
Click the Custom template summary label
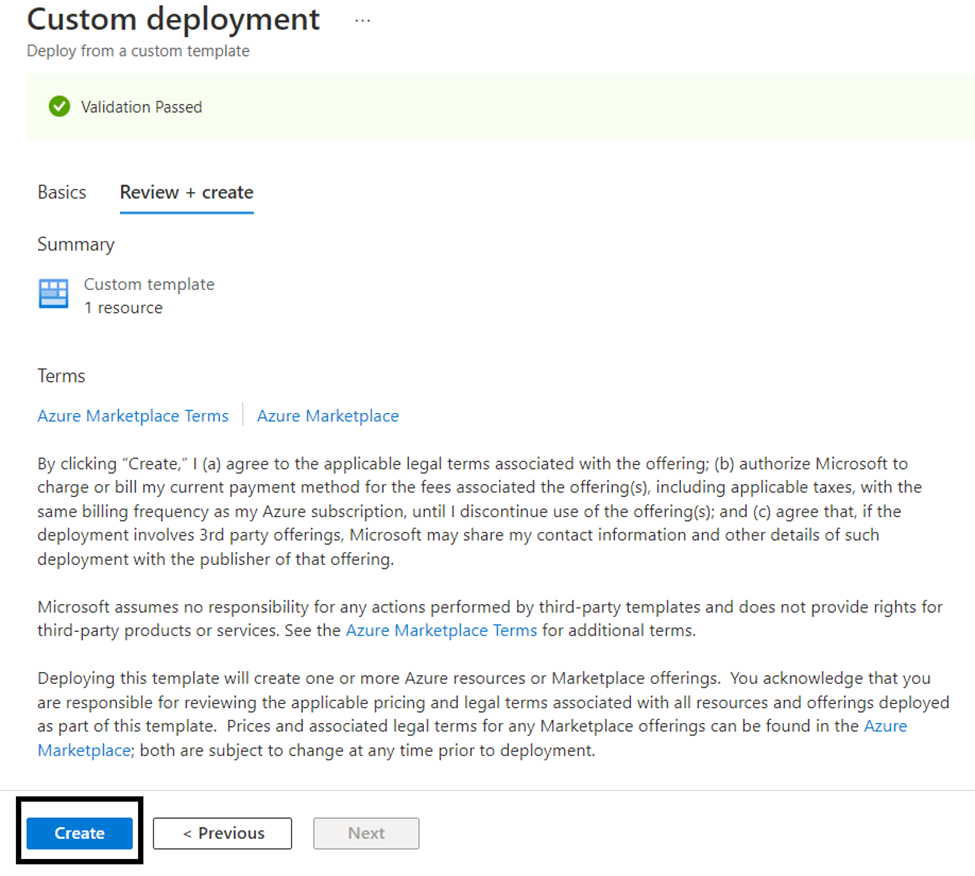point(149,284)
